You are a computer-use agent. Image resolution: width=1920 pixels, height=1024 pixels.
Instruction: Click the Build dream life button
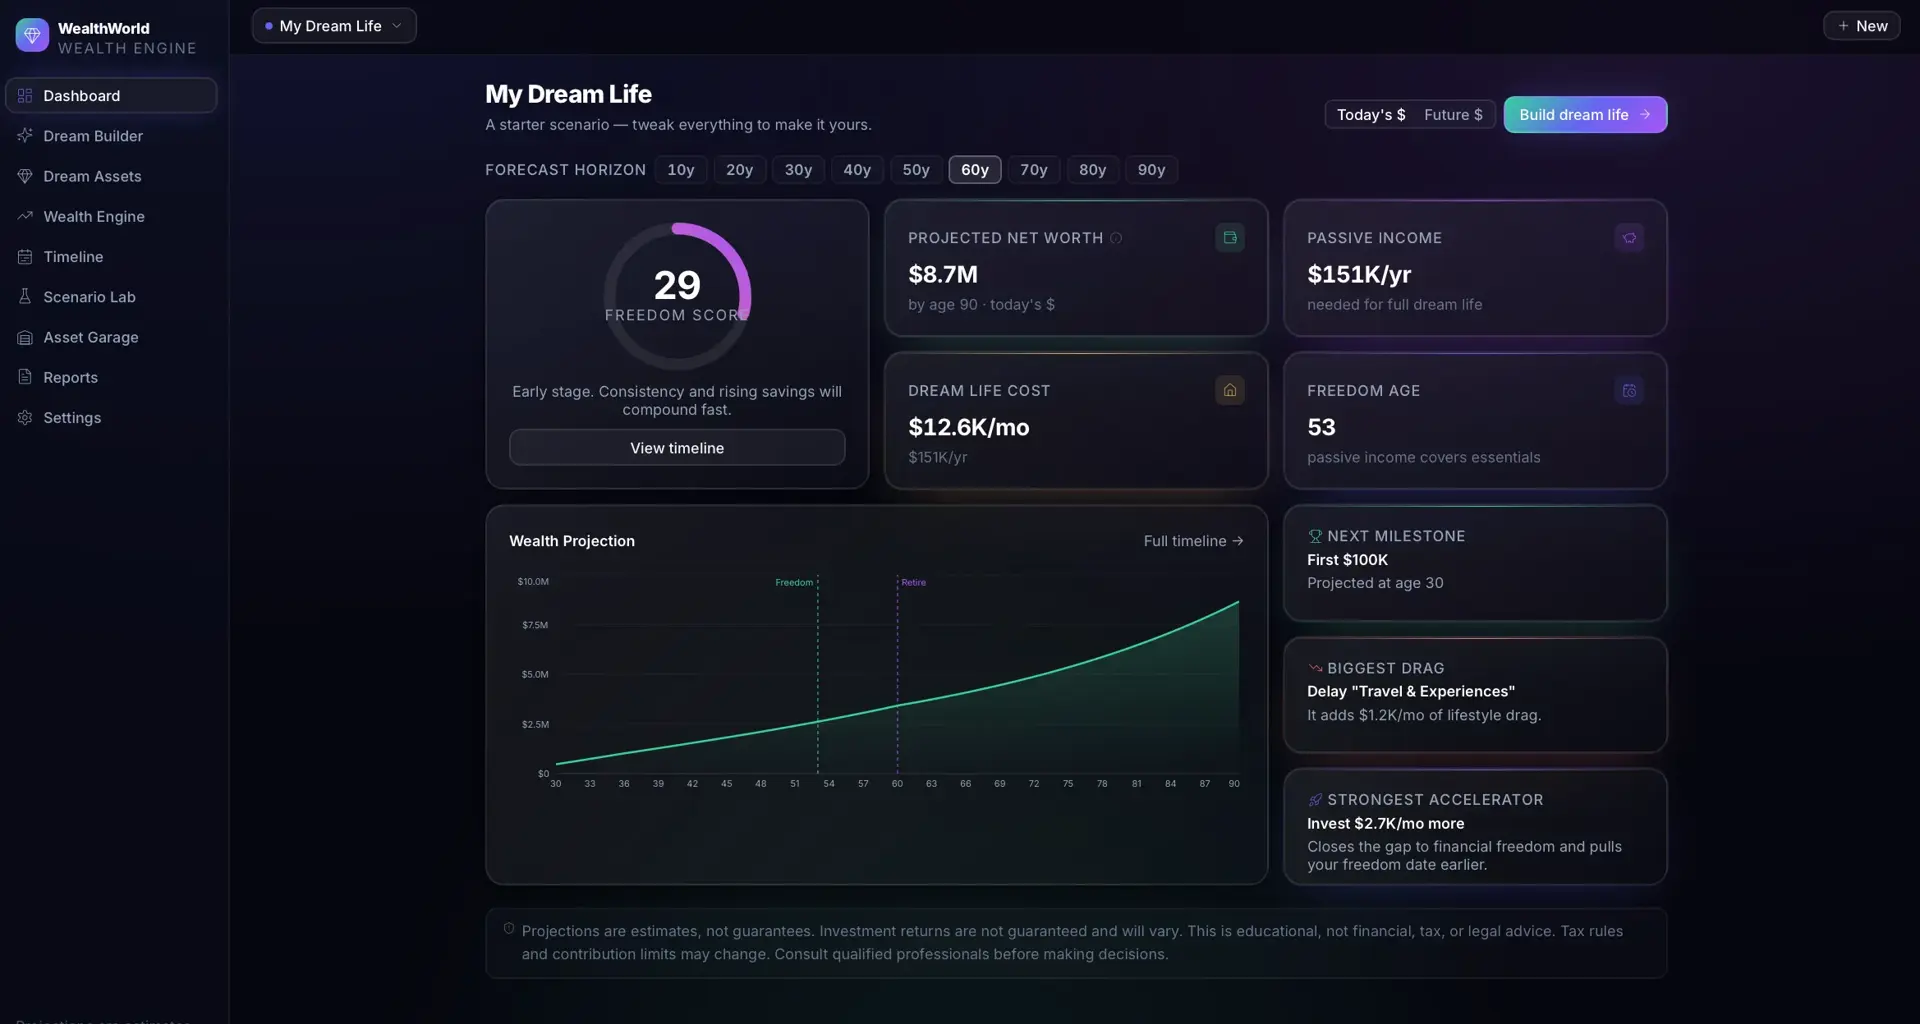1585,115
